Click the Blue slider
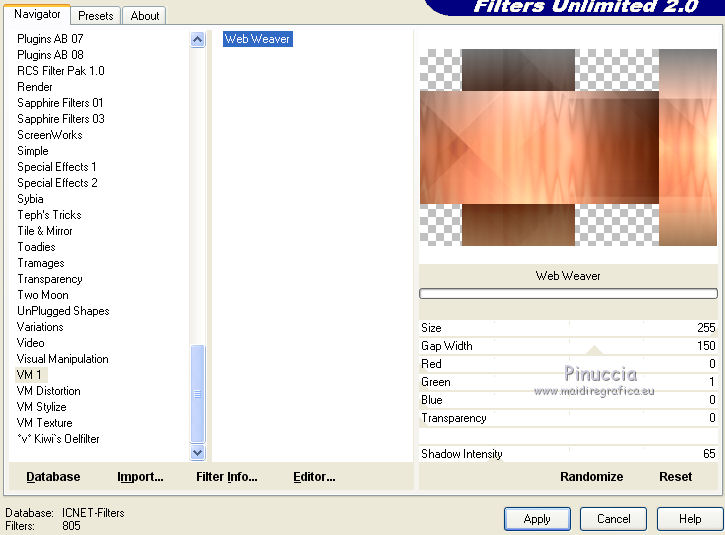Image resolution: width=725 pixels, height=535 pixels. [568, 400]
